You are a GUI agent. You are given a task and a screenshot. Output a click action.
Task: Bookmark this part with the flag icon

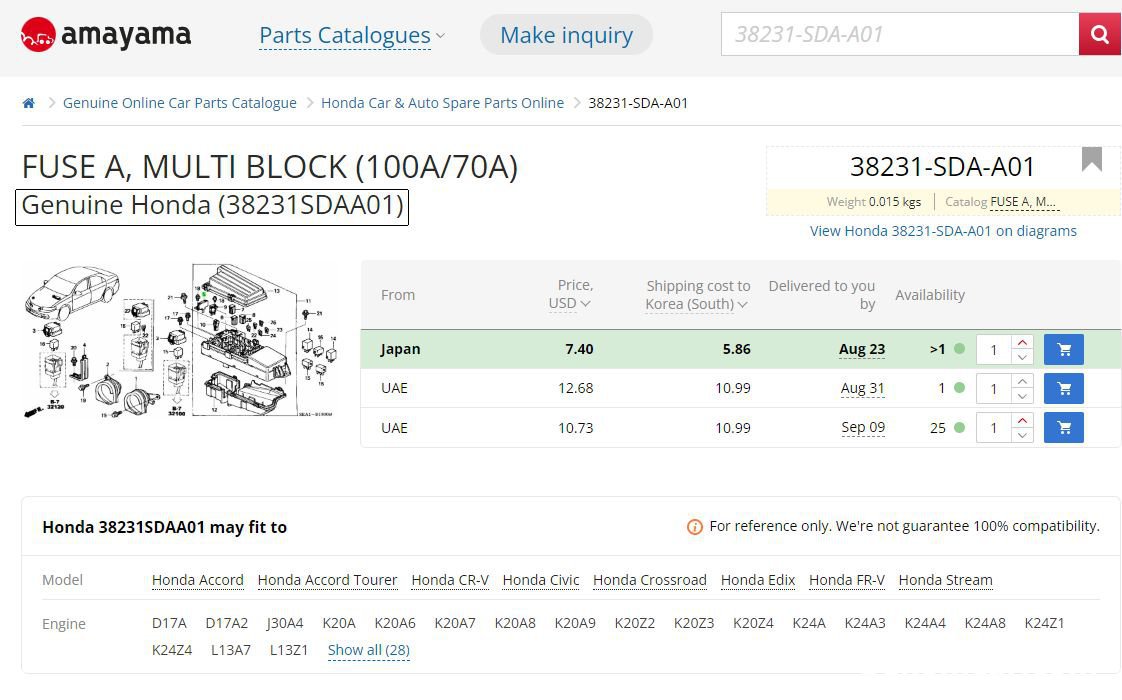click(x=1091, y=159)
